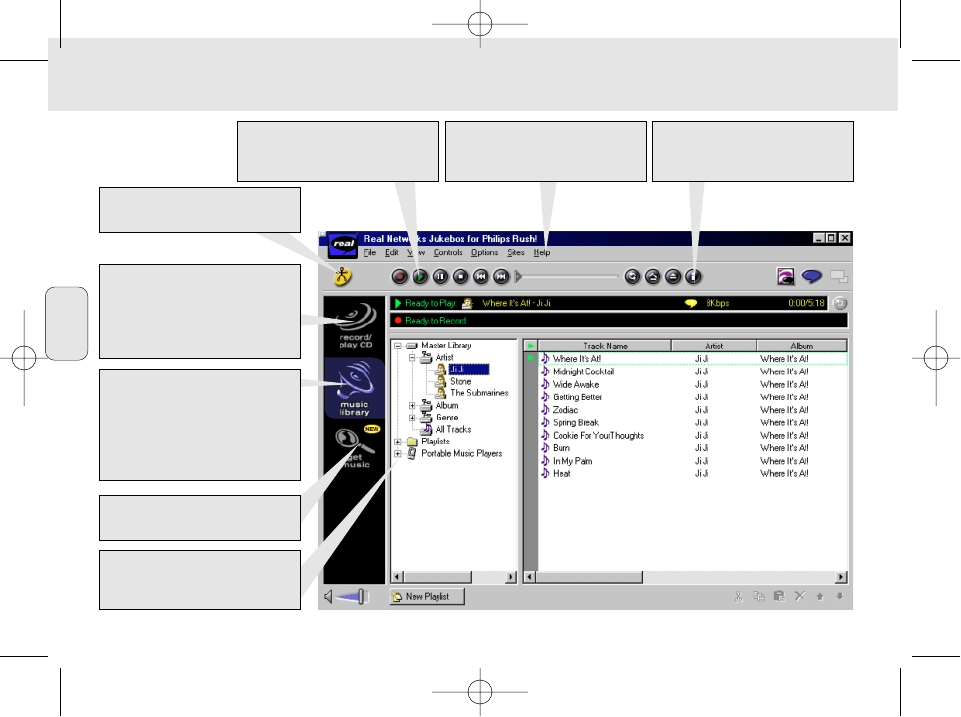Viewport: 961px width, 717px height.
Task: Click the Real logo in the title bar
Action: point(343,244)
